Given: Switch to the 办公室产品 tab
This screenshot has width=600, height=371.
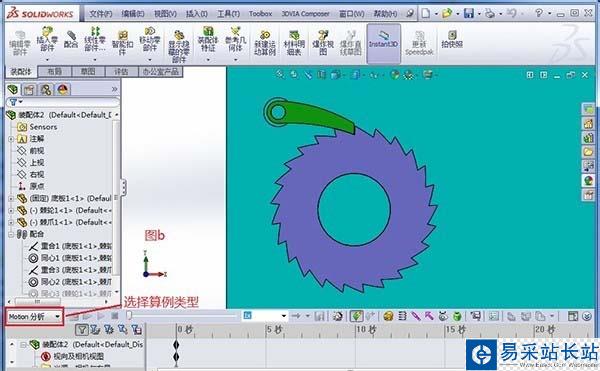Looking at the screenshot, I should click(160, 72).
